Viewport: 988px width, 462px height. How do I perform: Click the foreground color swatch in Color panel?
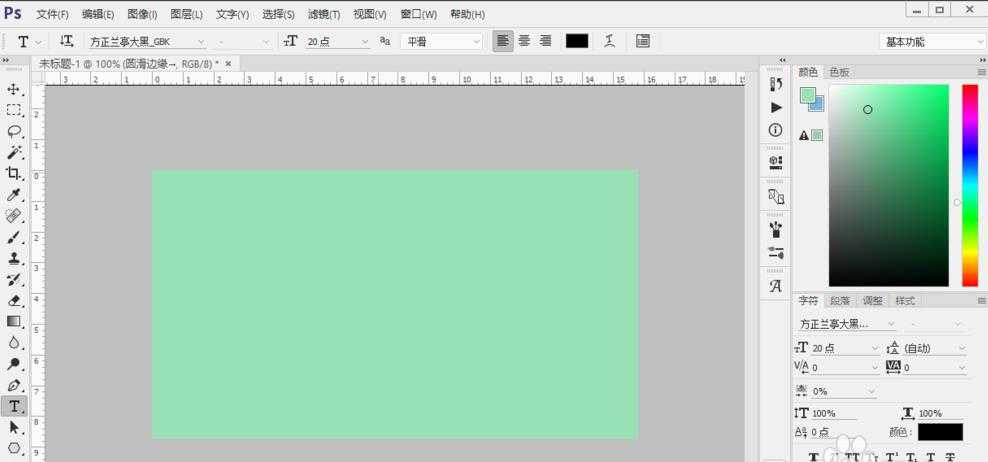pos(808,95)
